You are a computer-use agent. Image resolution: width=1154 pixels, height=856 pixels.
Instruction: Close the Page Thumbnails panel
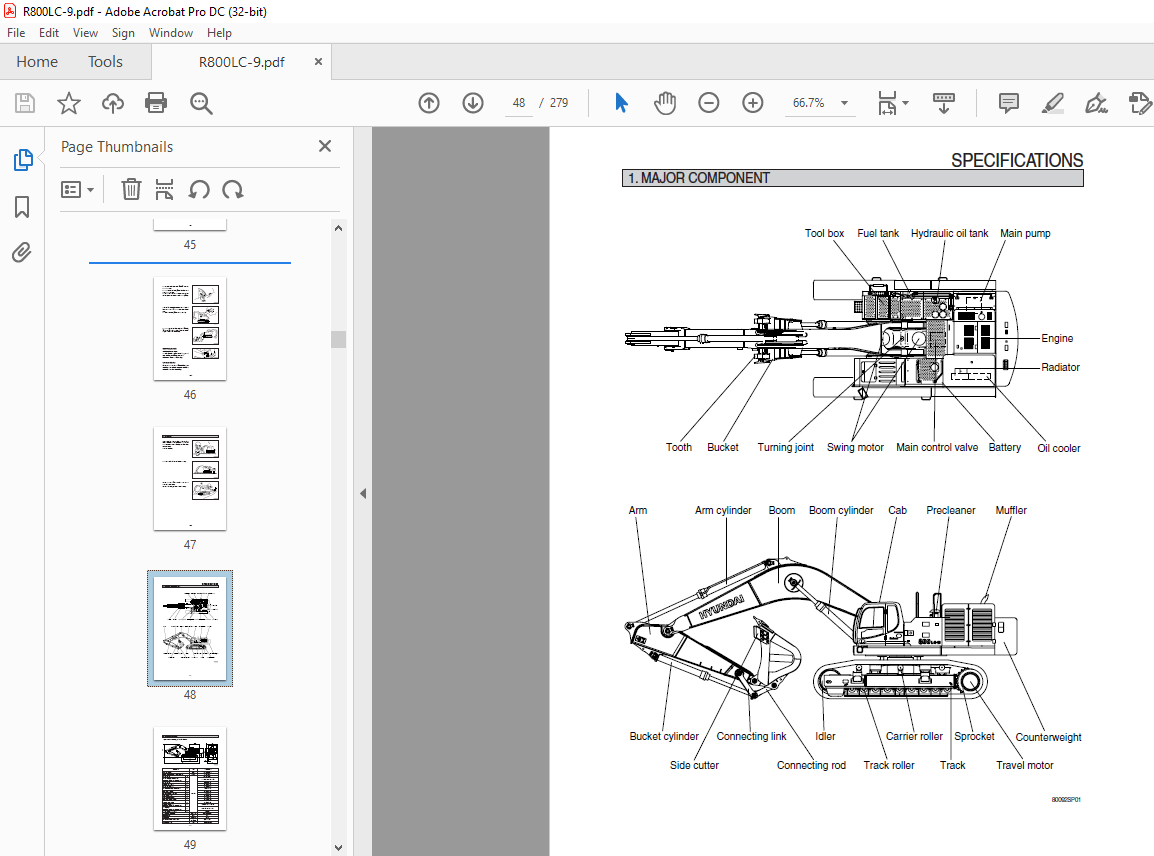[x=325, y=146]
